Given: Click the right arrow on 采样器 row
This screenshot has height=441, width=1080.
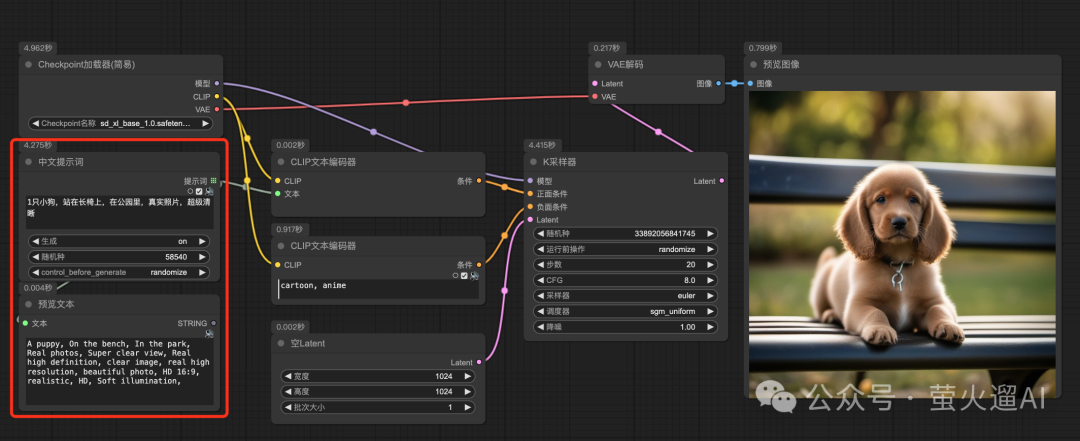Looking at the screenshot, I should point(709,295).
